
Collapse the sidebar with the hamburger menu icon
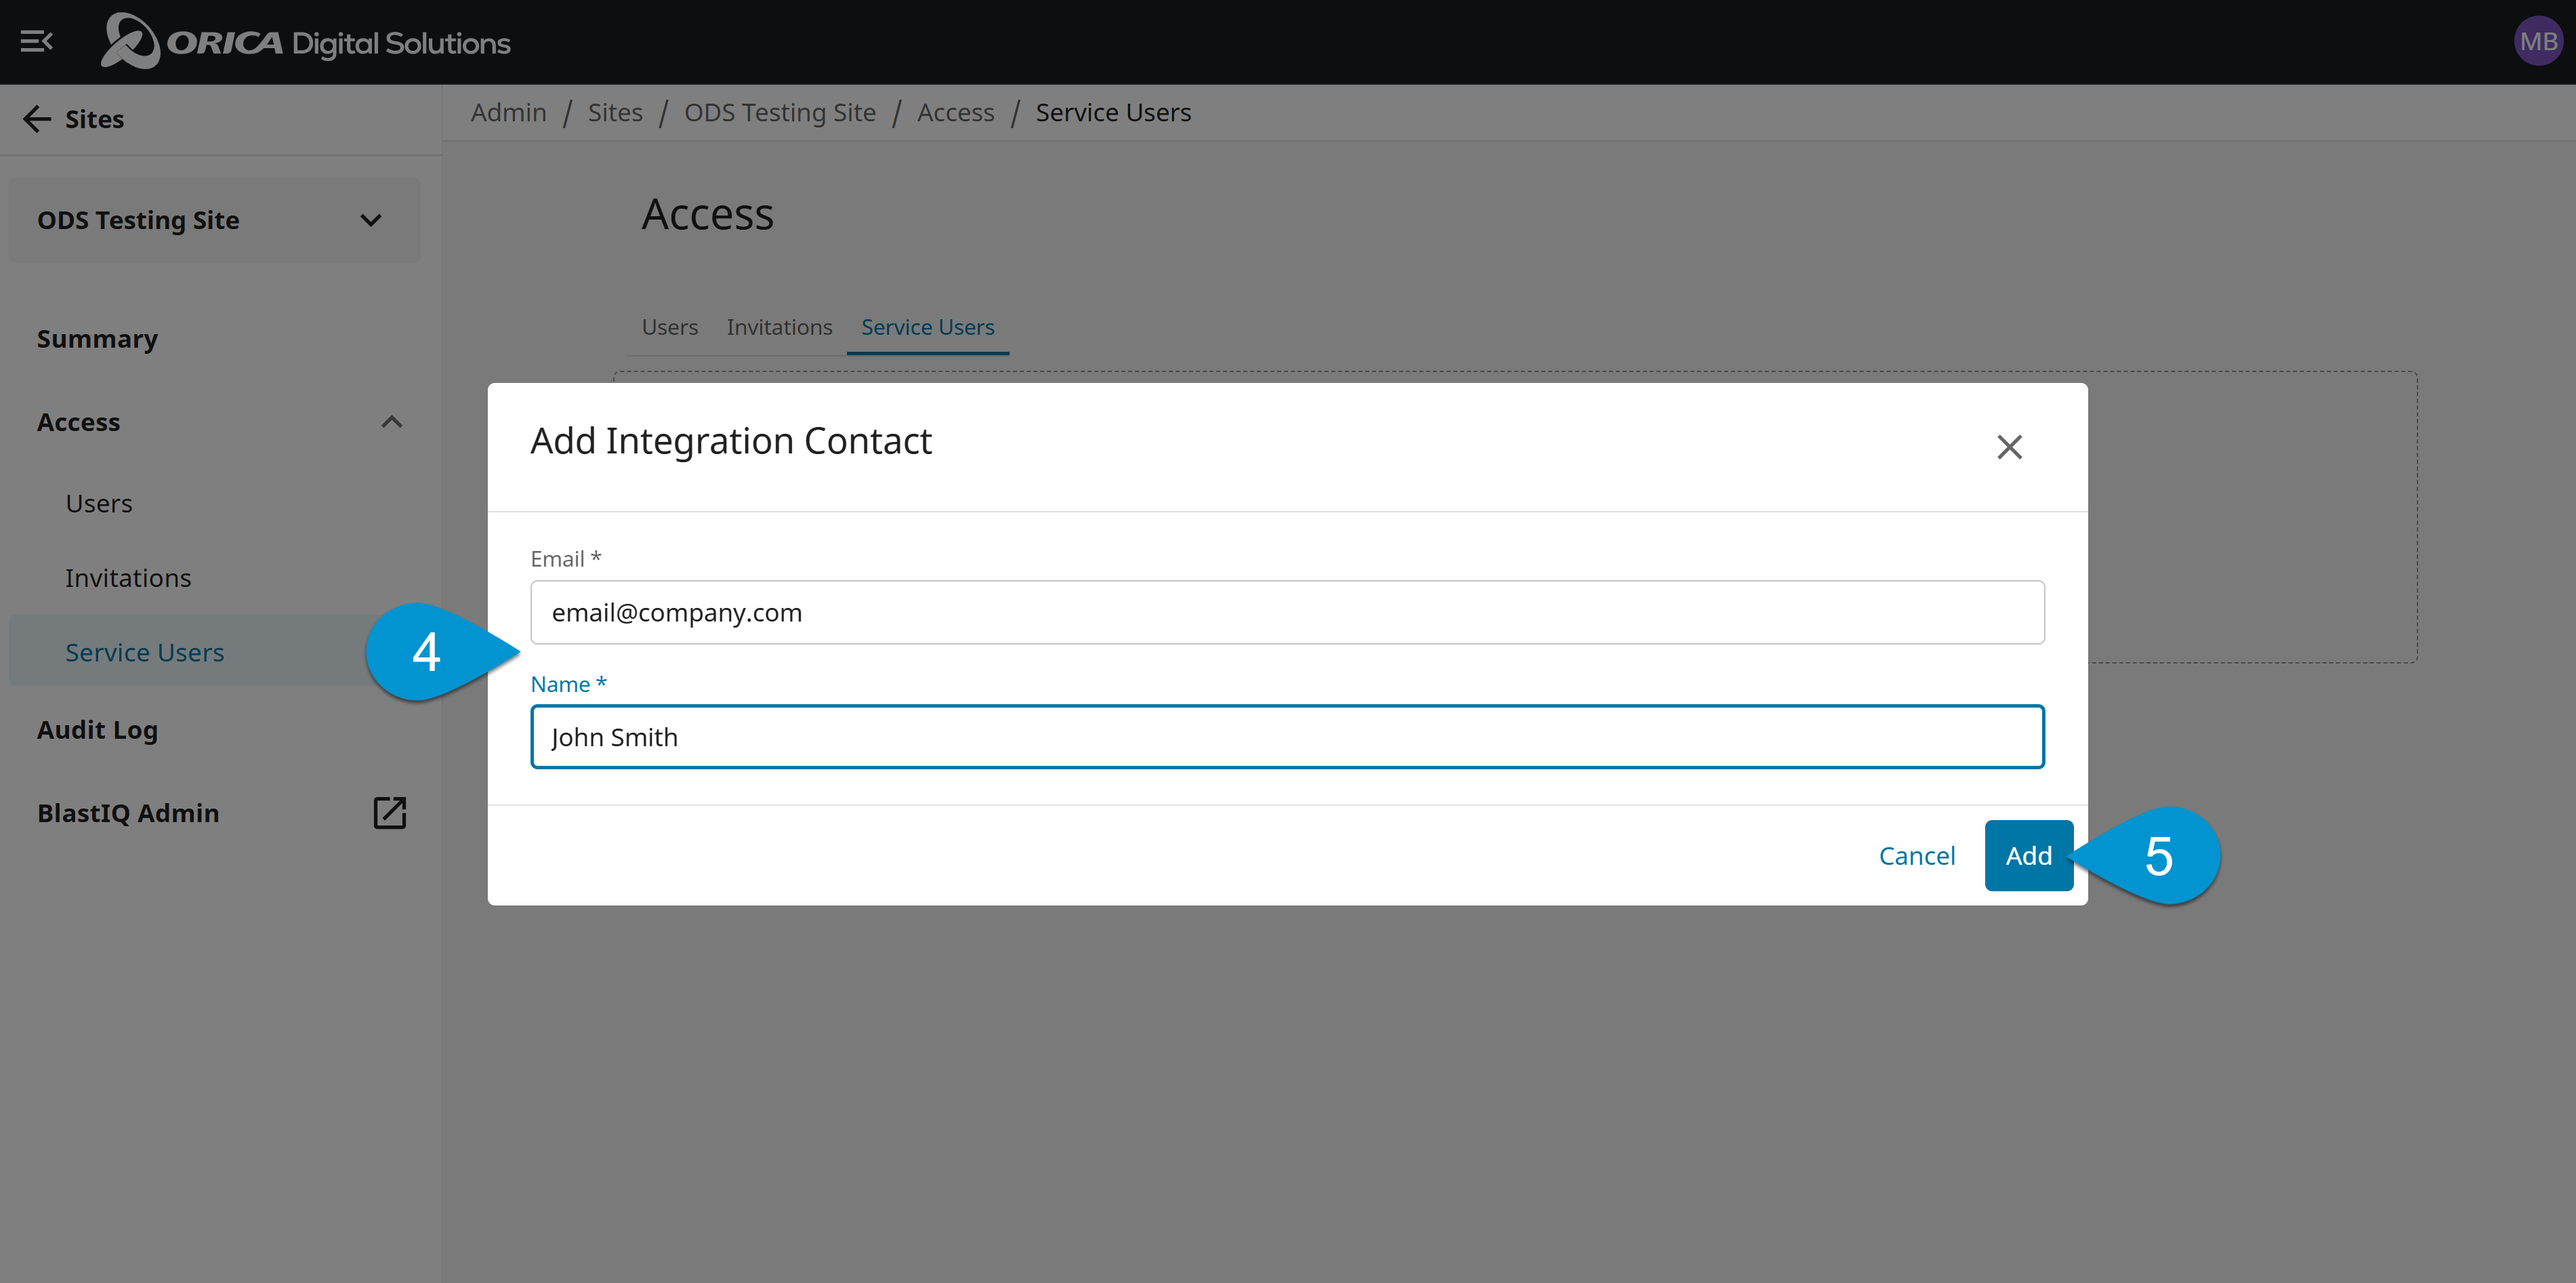click(x=37, y=42)
